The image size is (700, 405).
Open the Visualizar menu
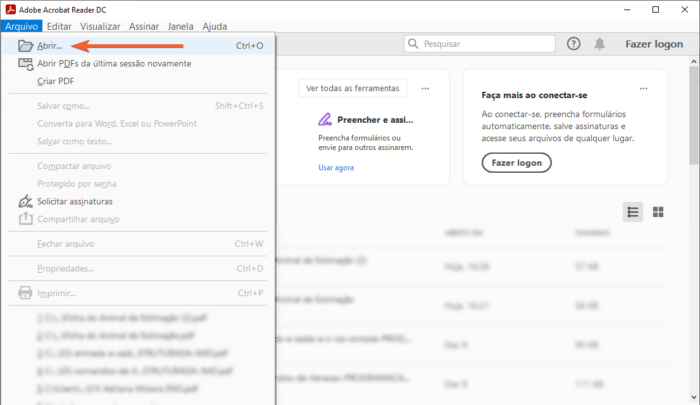click(x=100, y=26)
